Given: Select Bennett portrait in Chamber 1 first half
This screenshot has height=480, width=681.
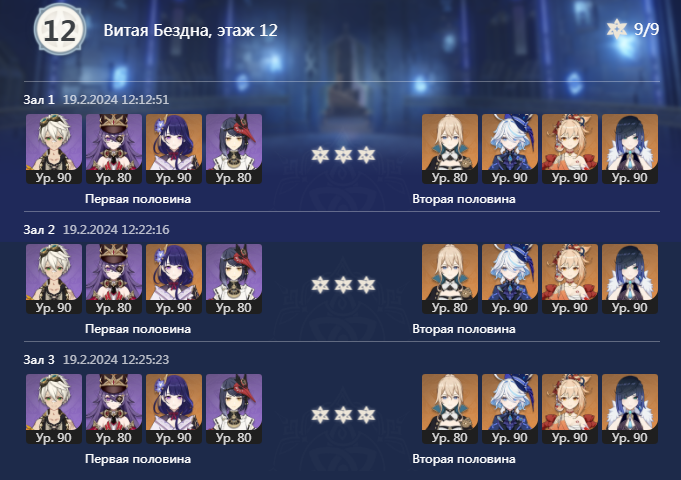Looking at the screenshot, I should pyautogui.click(x=54, y=149).
